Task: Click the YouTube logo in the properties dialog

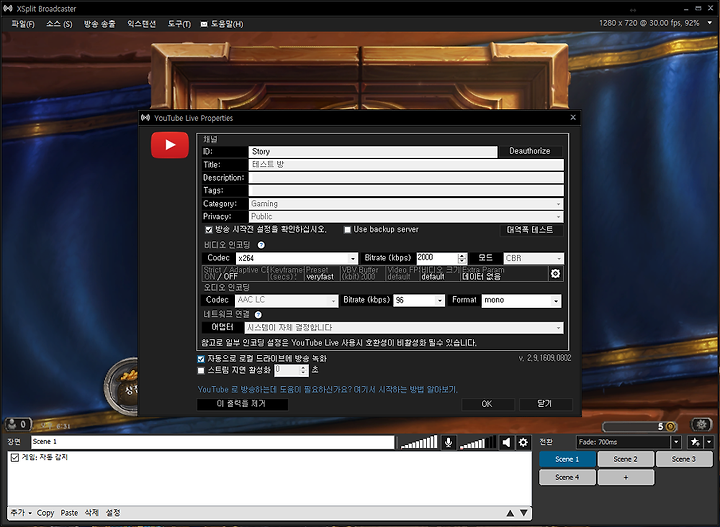Action: (x=169, y=145)
